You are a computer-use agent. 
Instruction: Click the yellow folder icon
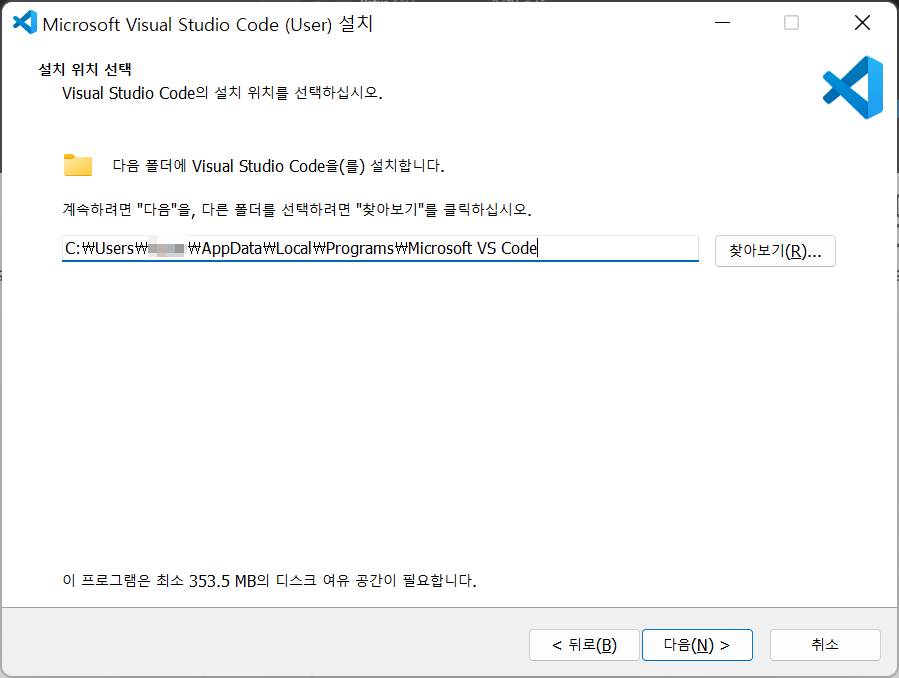(x=78, y=165)
